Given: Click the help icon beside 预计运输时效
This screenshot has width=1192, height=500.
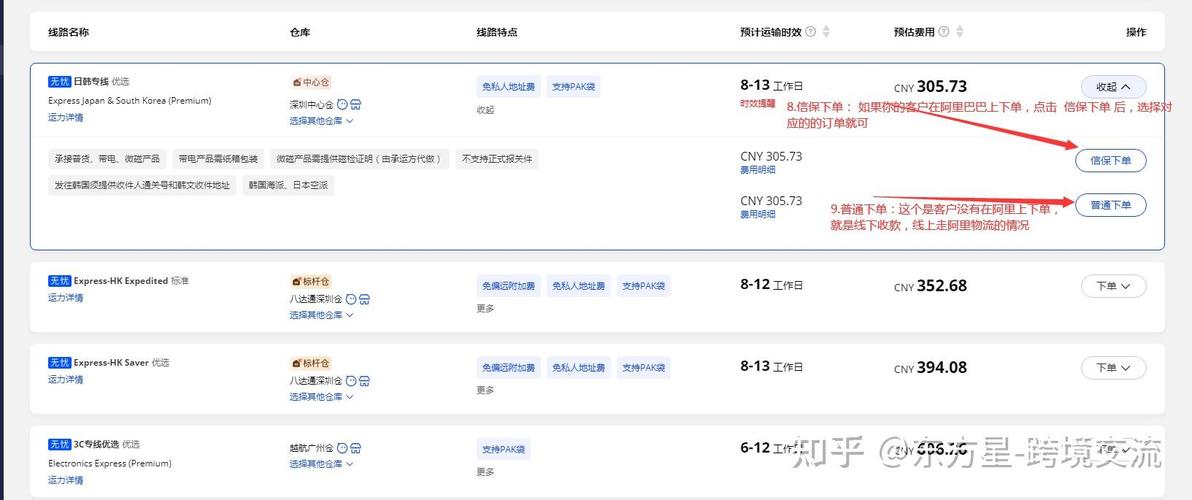Looking at the screenshot, I should 810,32.
